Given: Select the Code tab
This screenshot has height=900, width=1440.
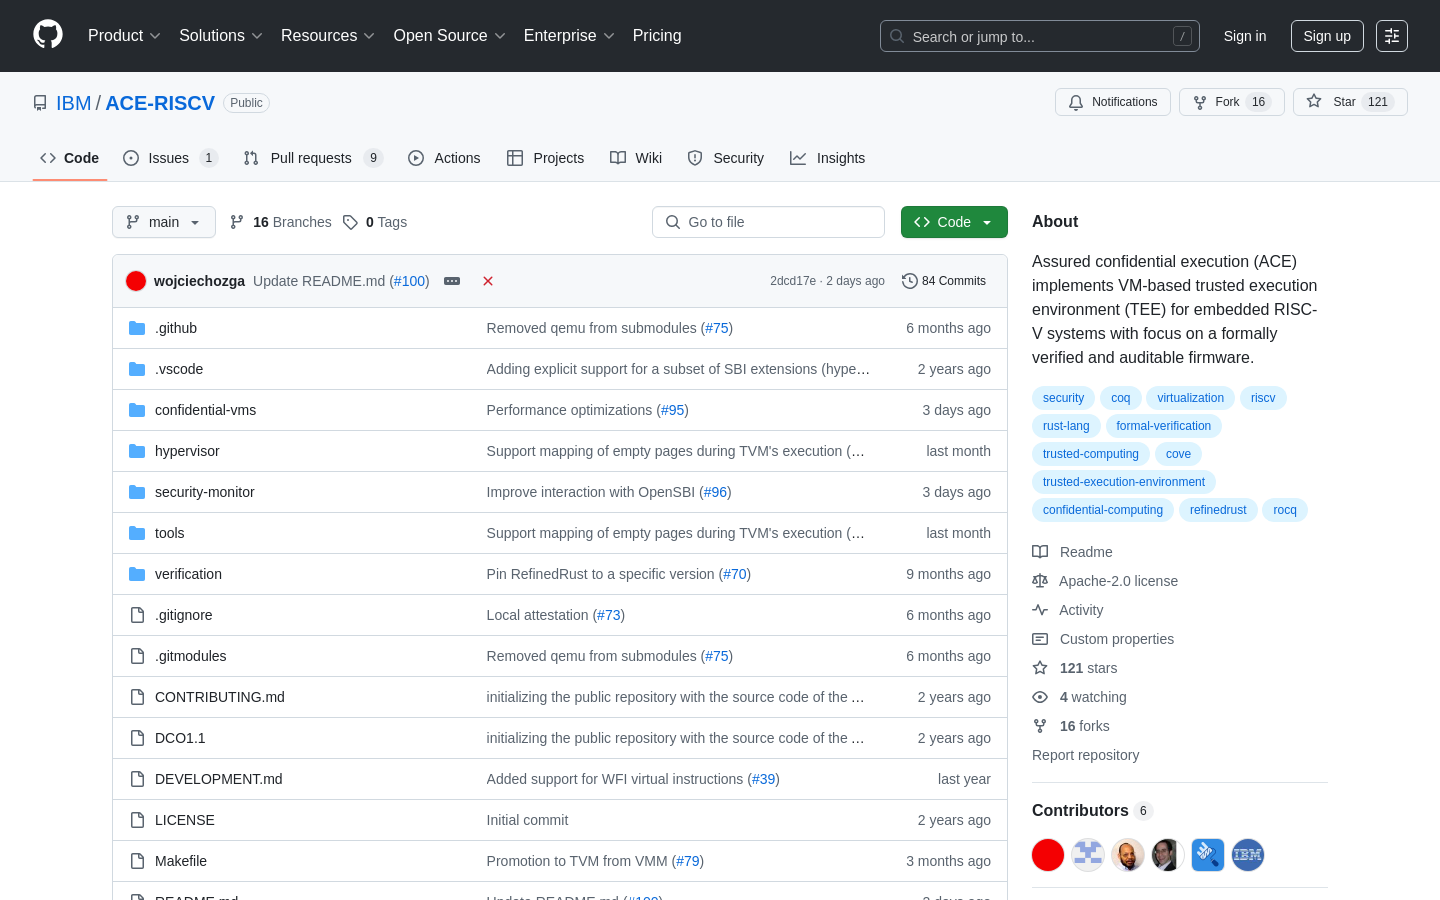Looking at the screenshot, I should pyautogui.click(x=70, y=158).
